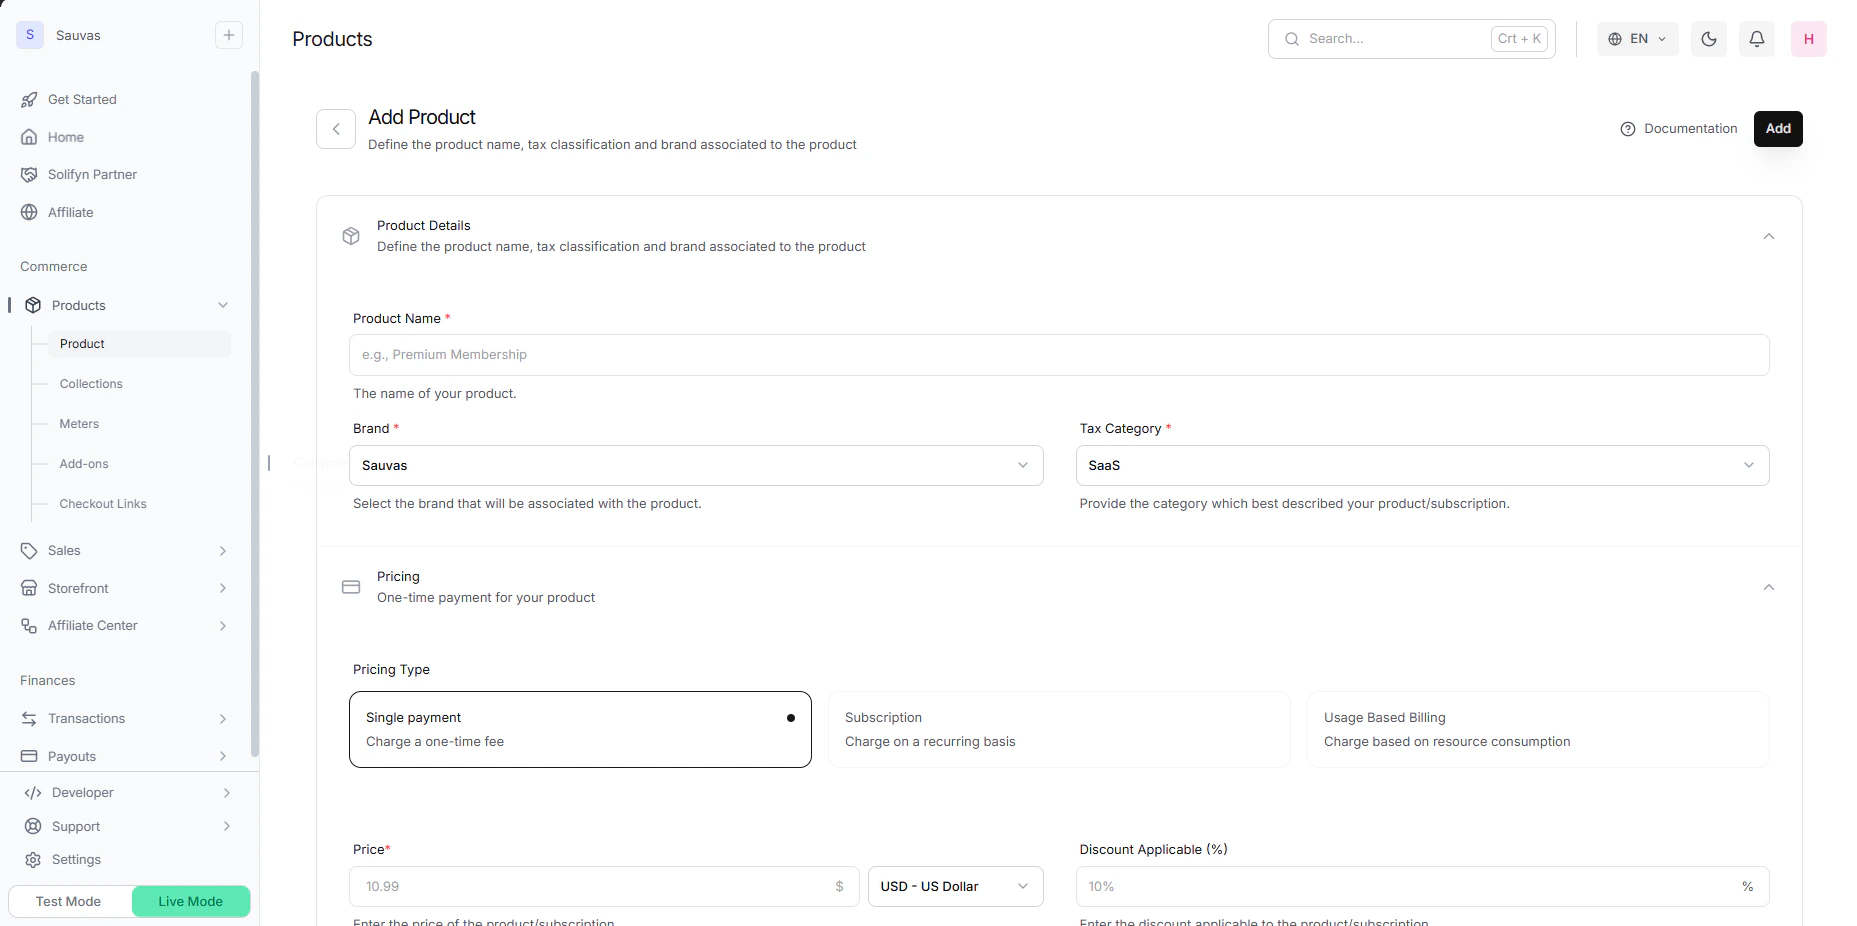The height and width of the screenshot is (926, 1857).
Task: Go to Get Started page label
Action: coord(82,100)
